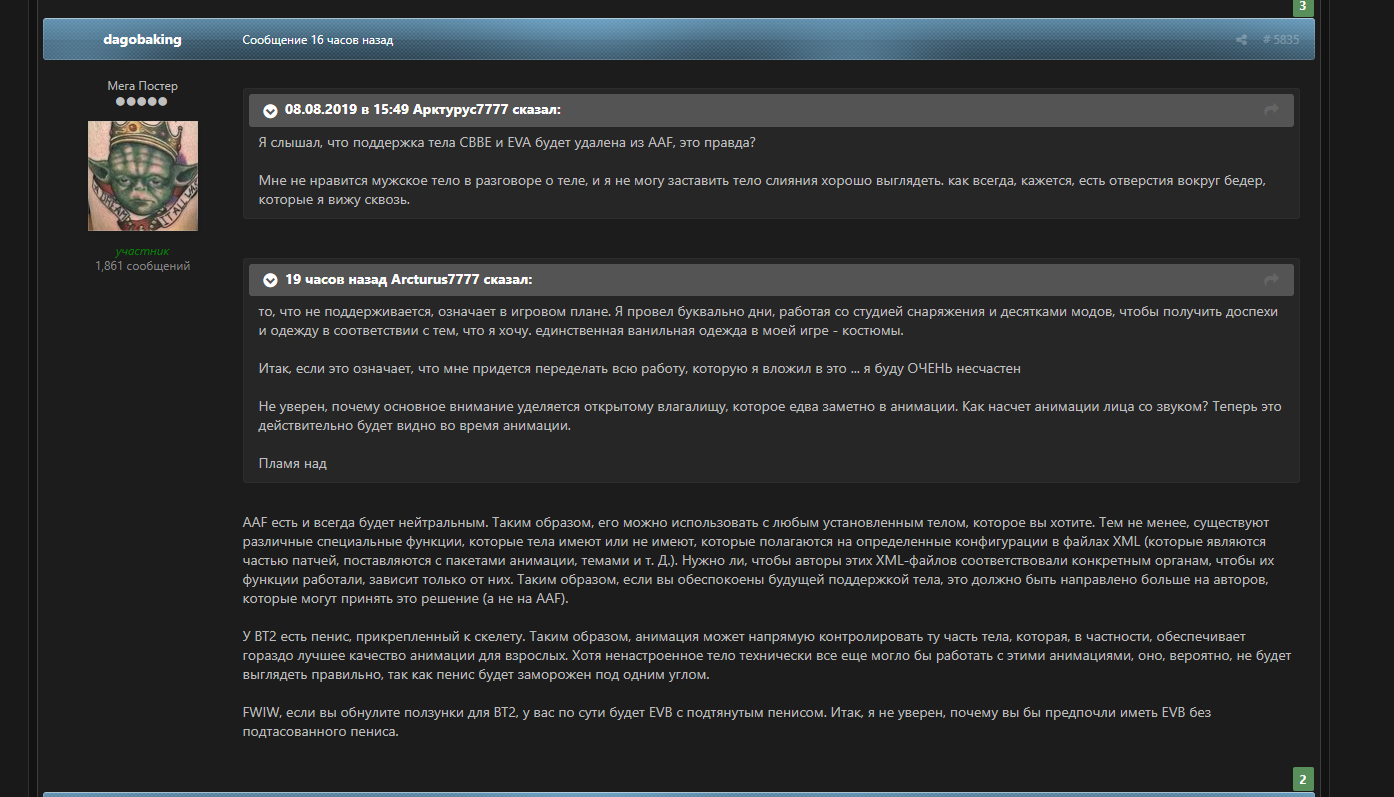Click the '08.08.2019 в 15:49 Арктурус7777 сказал:' quote title
1394x797 pixels.
tap(422, 110)
